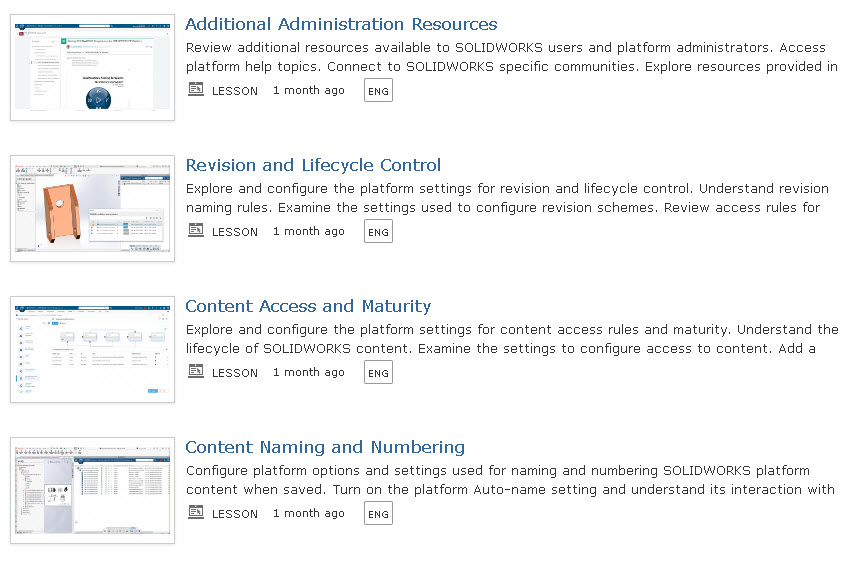
Task: Click the Revision and Lifecycle Control description
Action: [506, 198]
